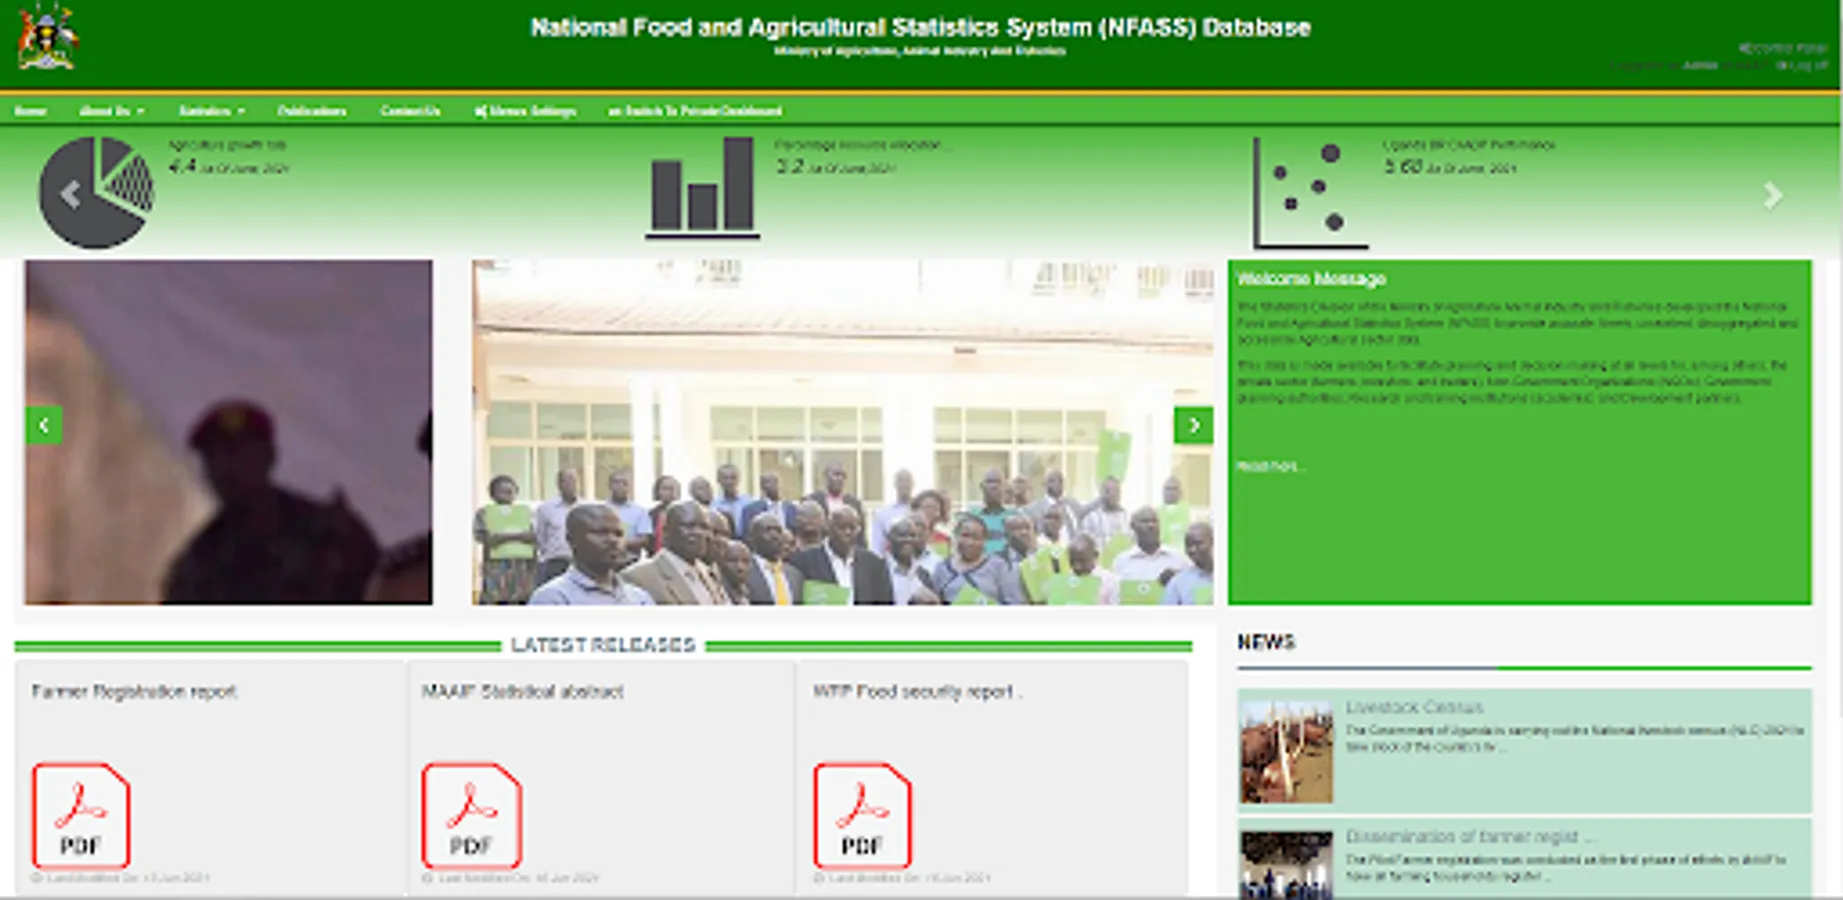Click the LATEST RELEASES heading
This screenshot has width=1843, height=900.
603,645
